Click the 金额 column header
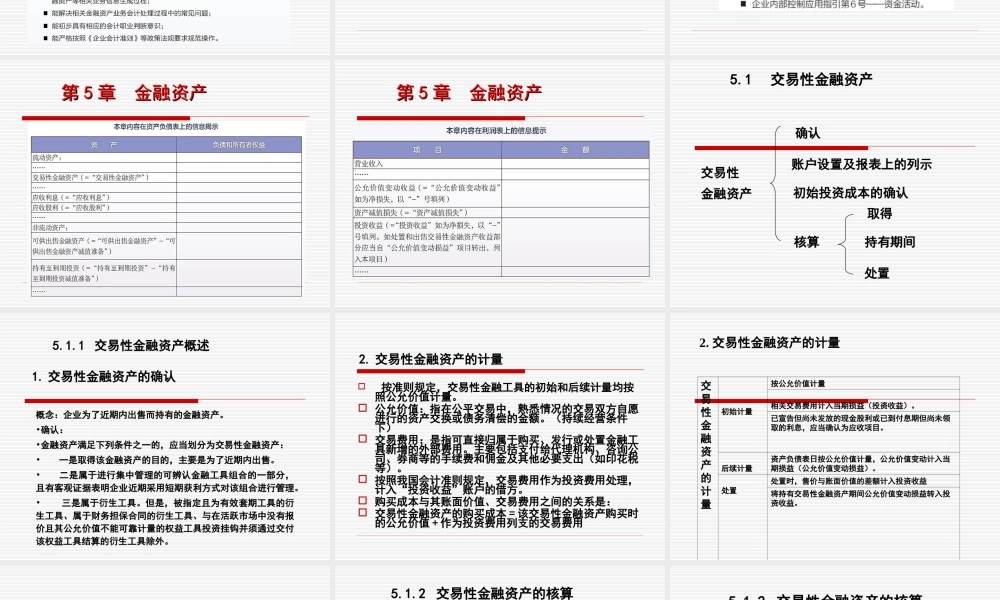 pyautogui.click(x=575, y=149)
